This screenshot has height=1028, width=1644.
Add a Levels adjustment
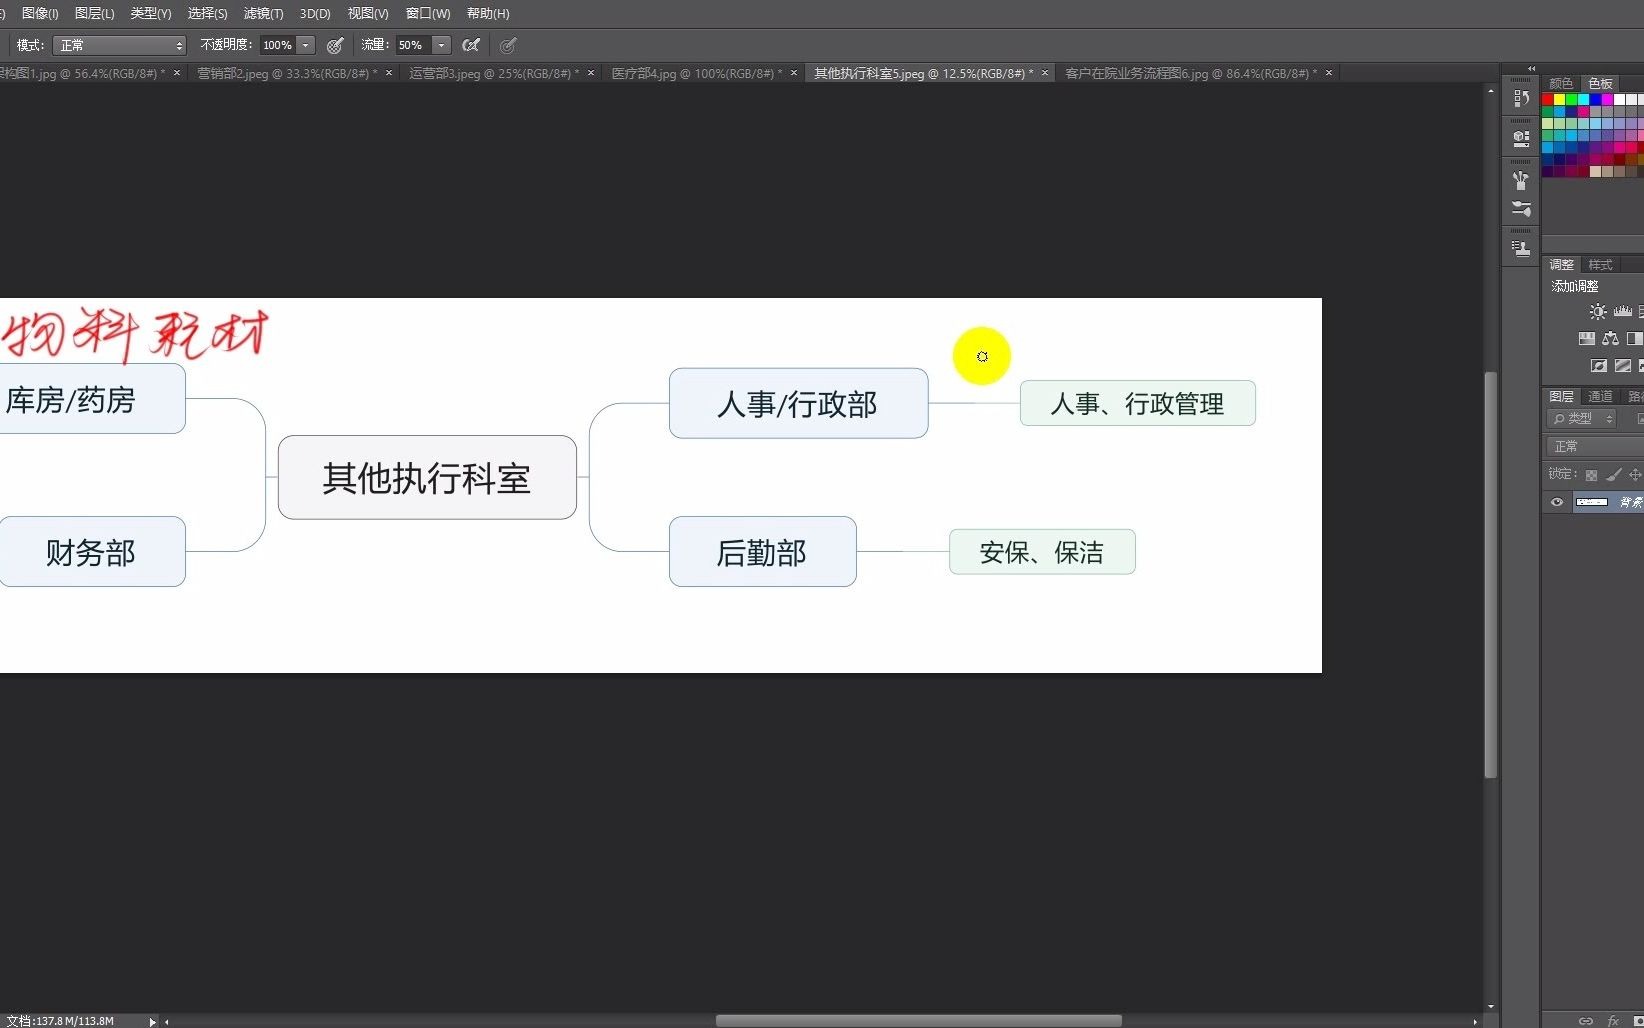click(1623, 312)
